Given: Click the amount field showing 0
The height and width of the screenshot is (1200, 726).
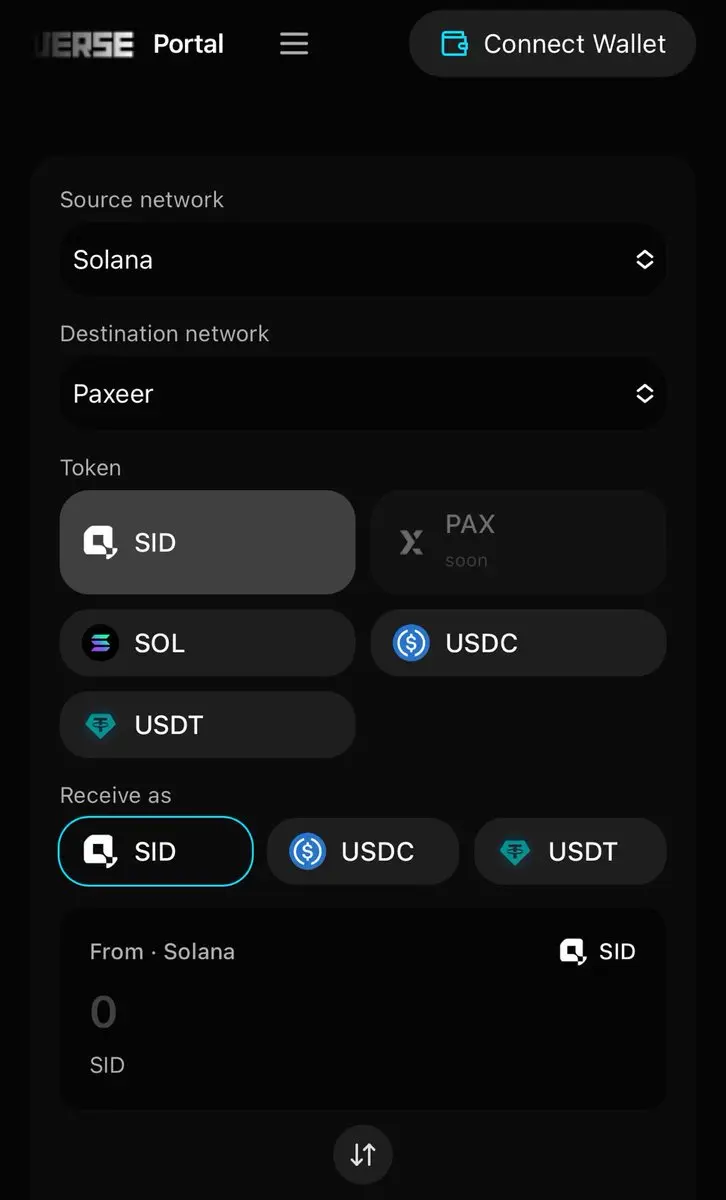Looking at the screenshot, I should (x=104, y=1012).
